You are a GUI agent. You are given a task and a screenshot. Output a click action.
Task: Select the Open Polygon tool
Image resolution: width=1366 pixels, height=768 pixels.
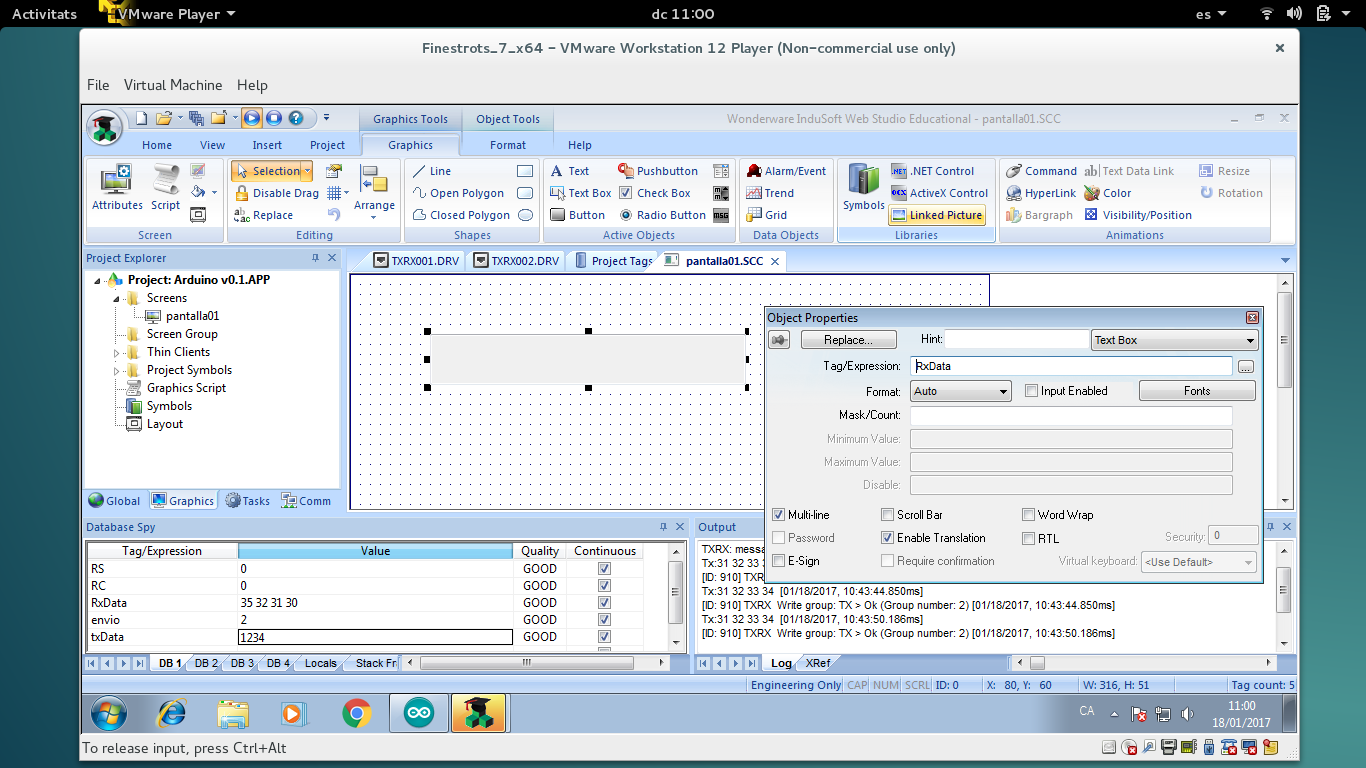(457, 193)
